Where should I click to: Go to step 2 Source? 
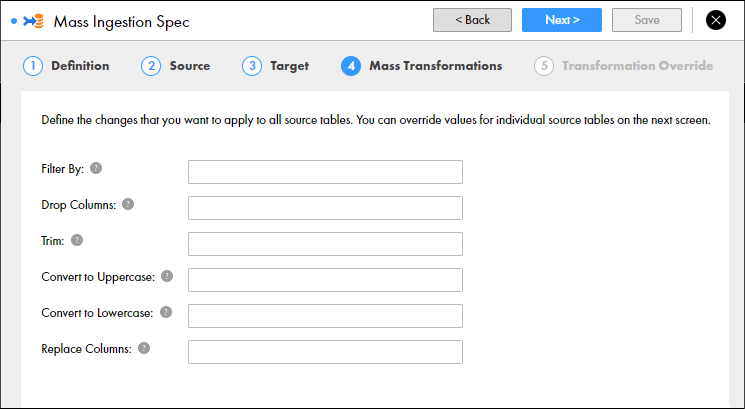175,66
